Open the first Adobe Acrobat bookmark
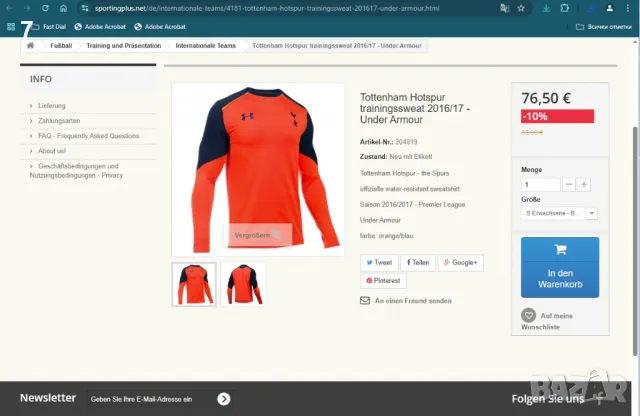Viewport: 640px width, 416px height. (100, 27)
